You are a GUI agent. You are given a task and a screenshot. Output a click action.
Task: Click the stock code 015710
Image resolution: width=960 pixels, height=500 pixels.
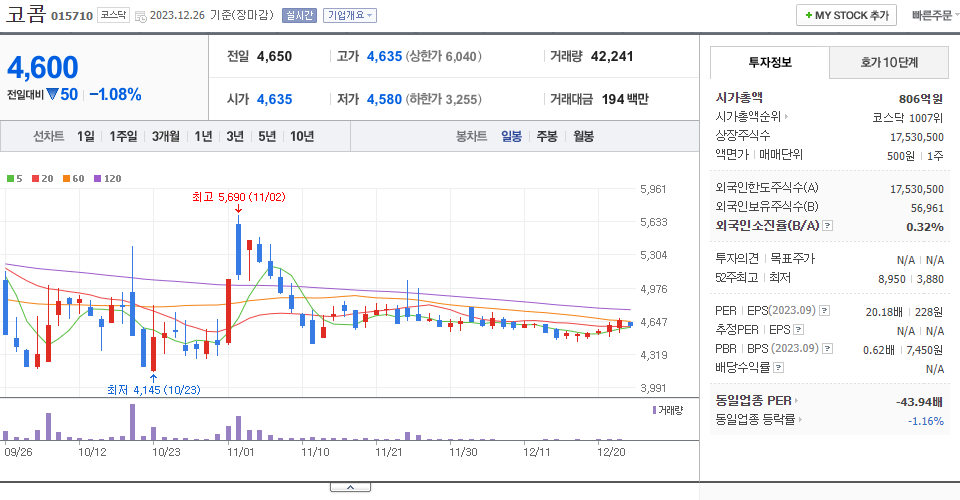coord(72,16)
